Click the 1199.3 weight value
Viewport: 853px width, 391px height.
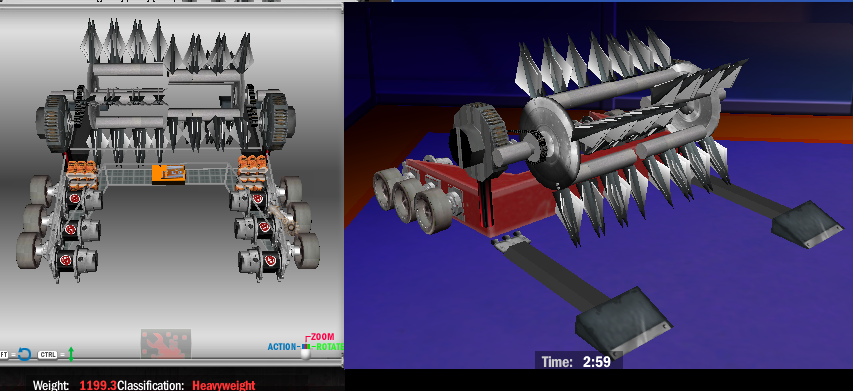[97, 386]
